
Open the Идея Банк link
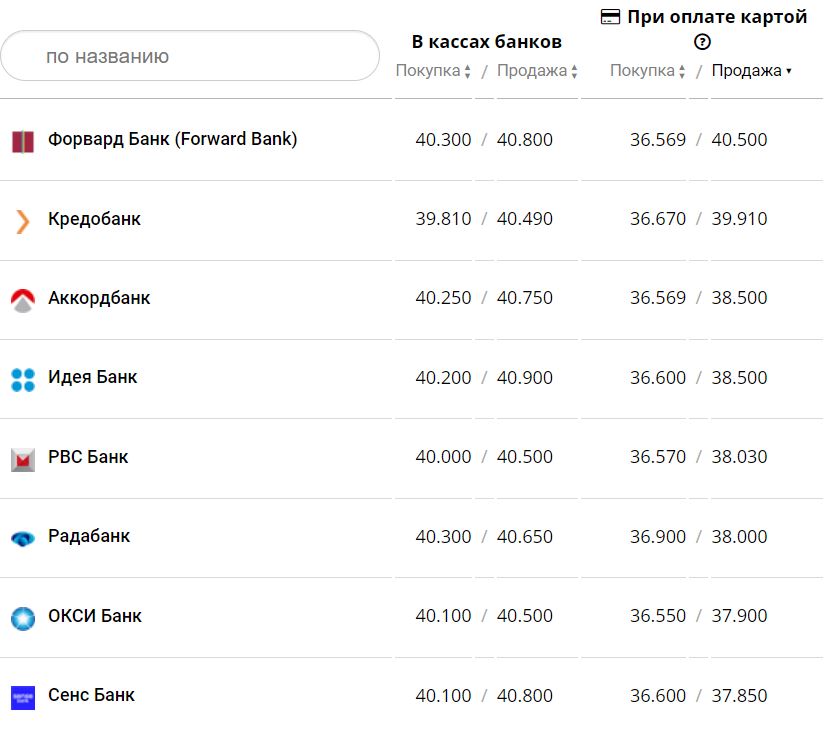pos(92,377)
